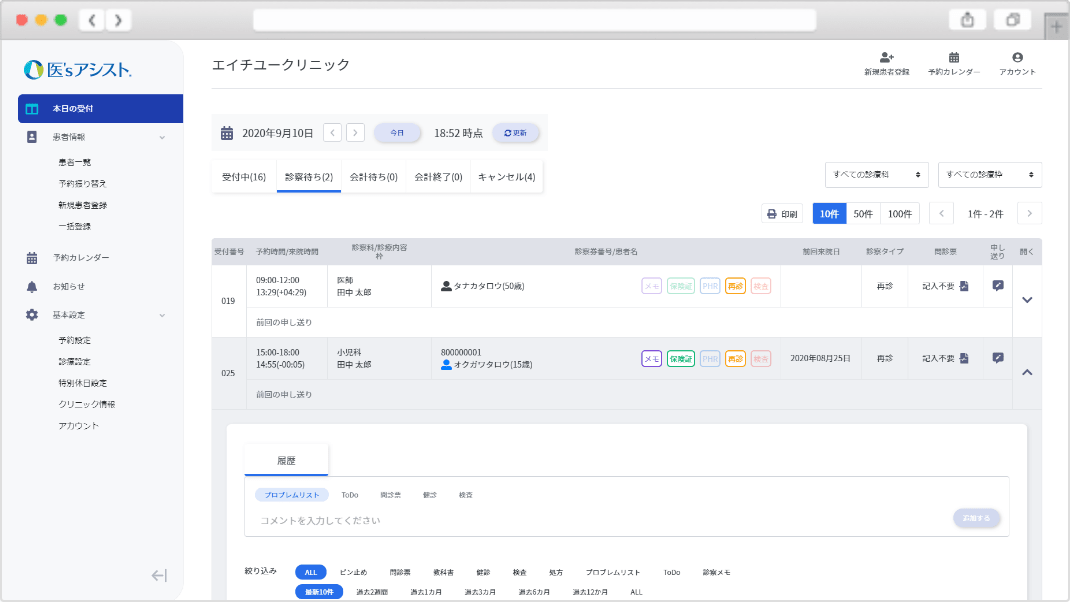Toggle the メモ tag for patient オクガワタロウ

pyautogui.click(x=651, y=358)
